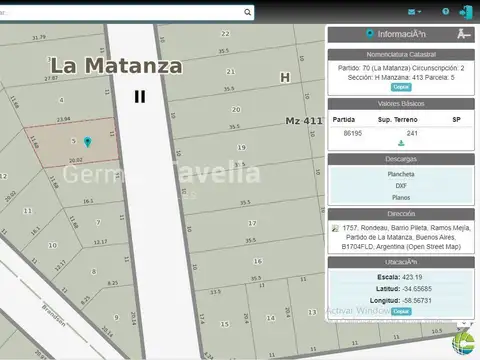Select parcel 4 on the map
The width and height of the screenshot is (480, 360).
61,100
